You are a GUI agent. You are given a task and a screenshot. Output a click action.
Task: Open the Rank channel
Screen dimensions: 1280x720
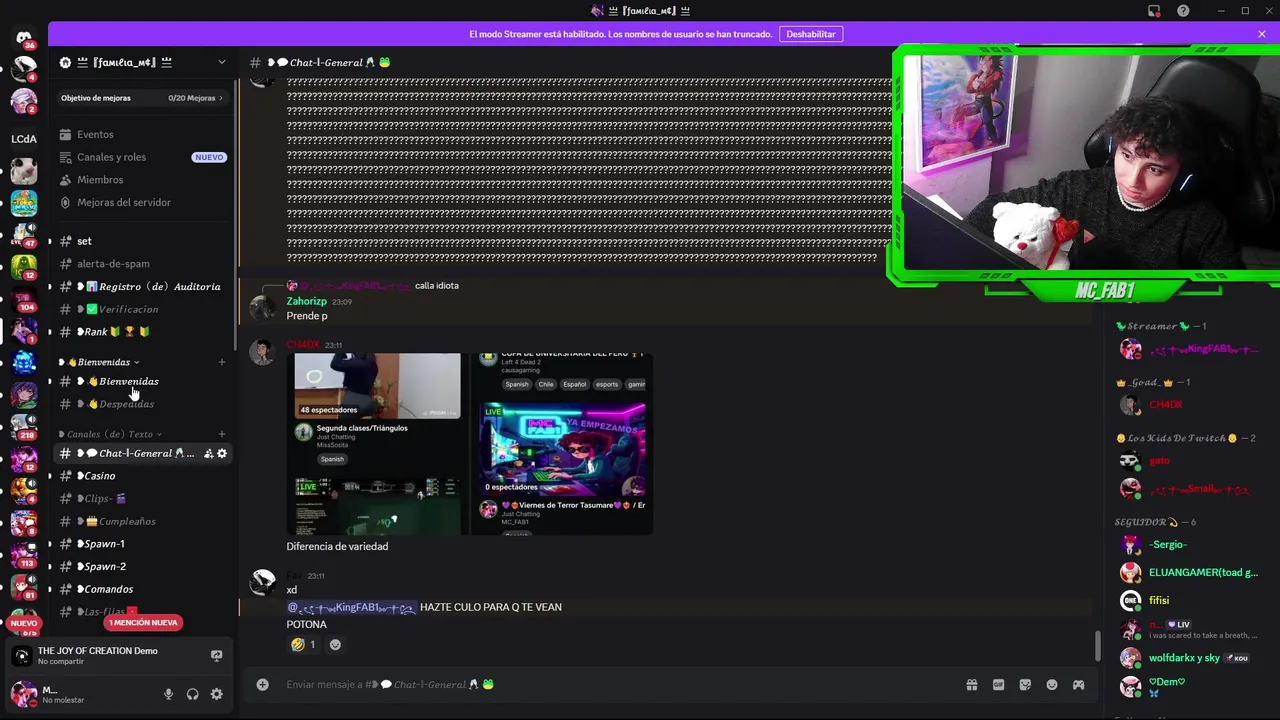click(142, 332)
